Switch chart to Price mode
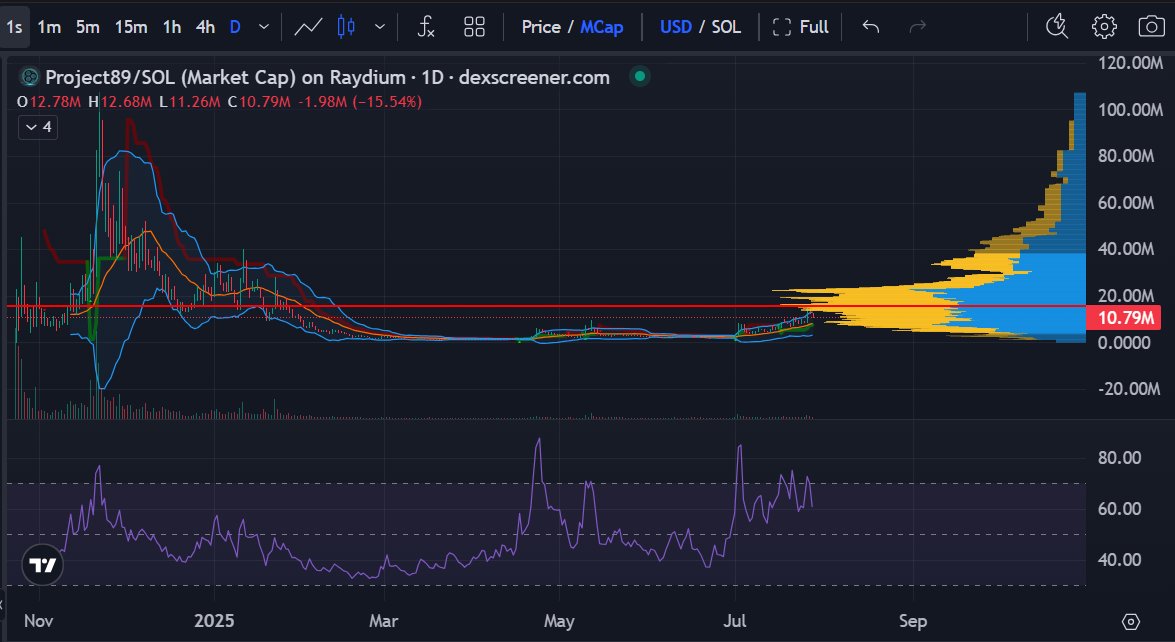Image resolution: width=1175 pixels, height=642 pixels. click(541, 27)
